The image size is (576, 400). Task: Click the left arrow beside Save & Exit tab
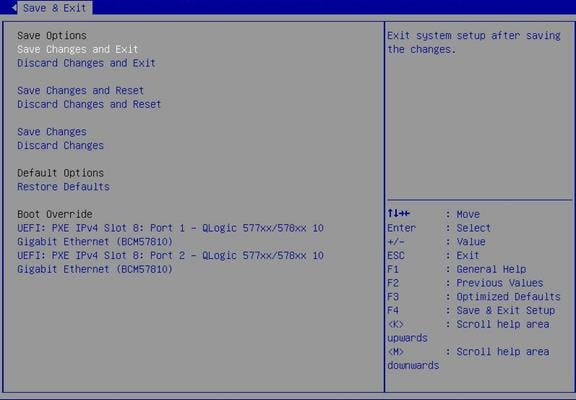click(14, 7)
